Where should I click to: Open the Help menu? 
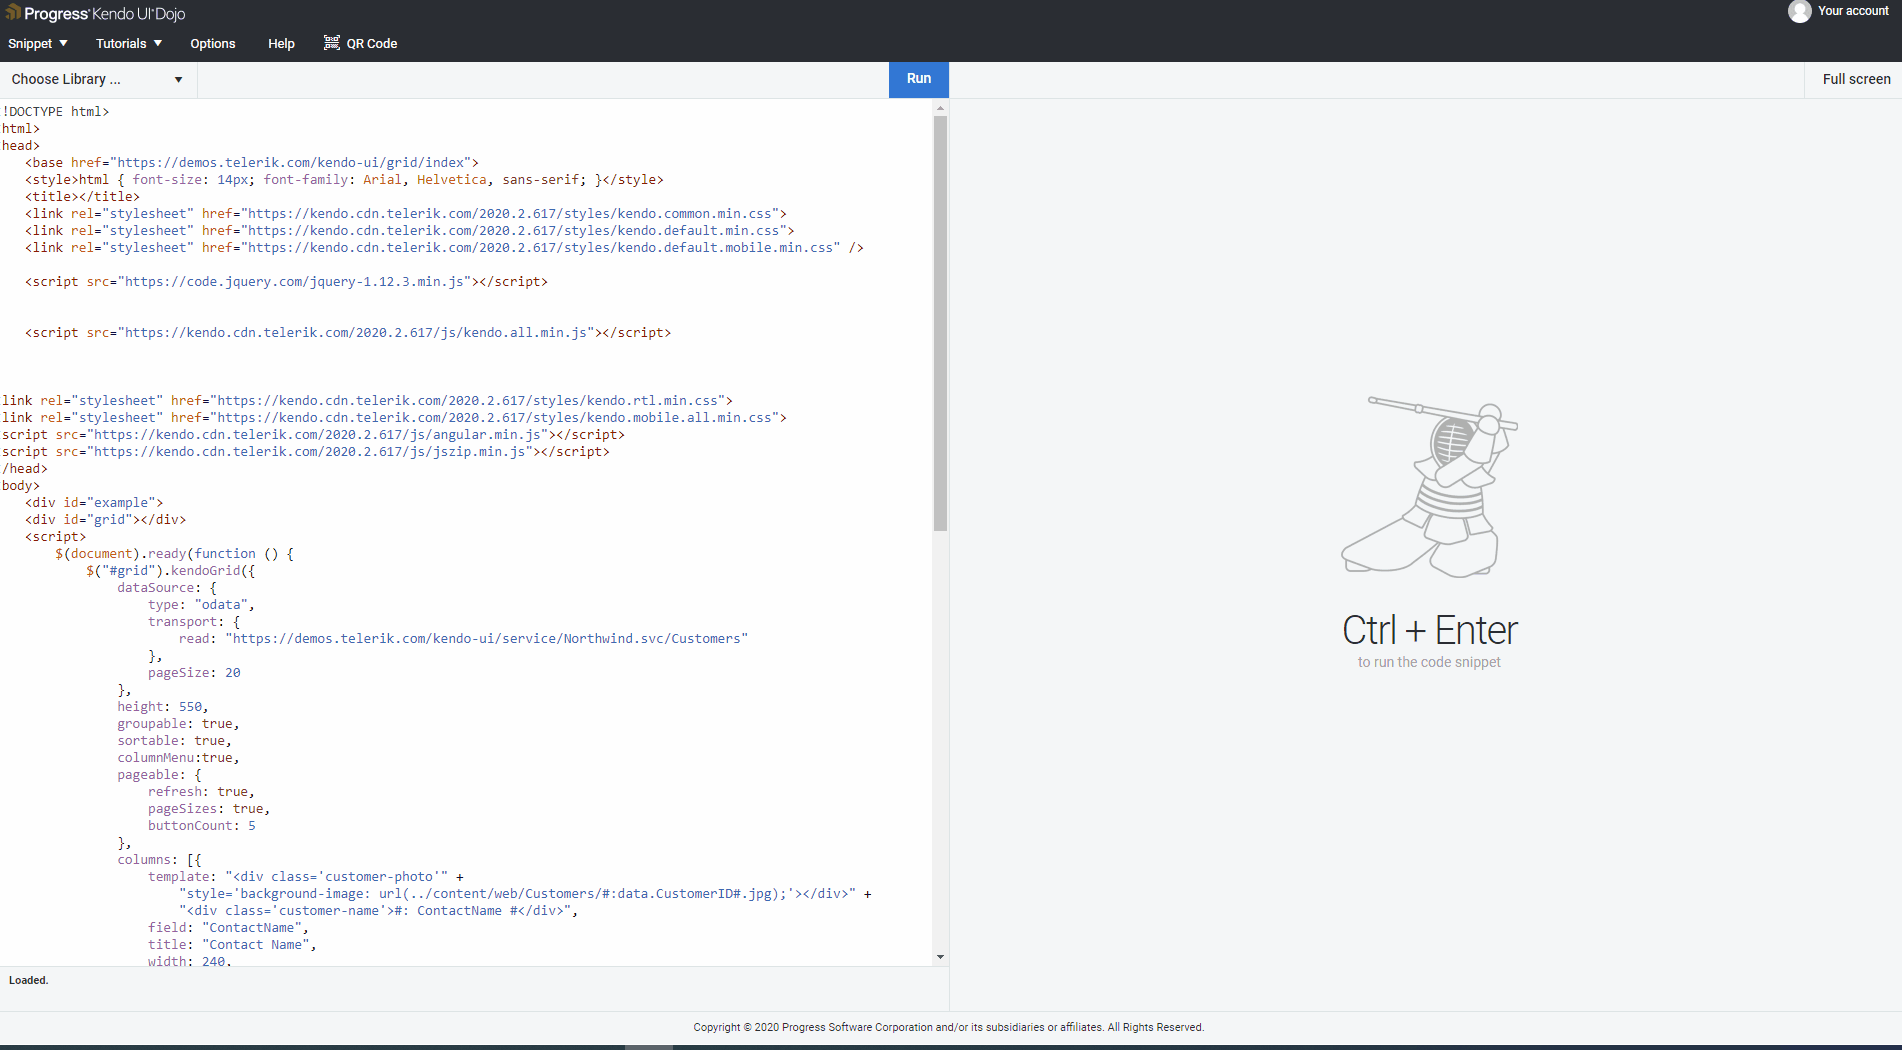pos(281,44)
